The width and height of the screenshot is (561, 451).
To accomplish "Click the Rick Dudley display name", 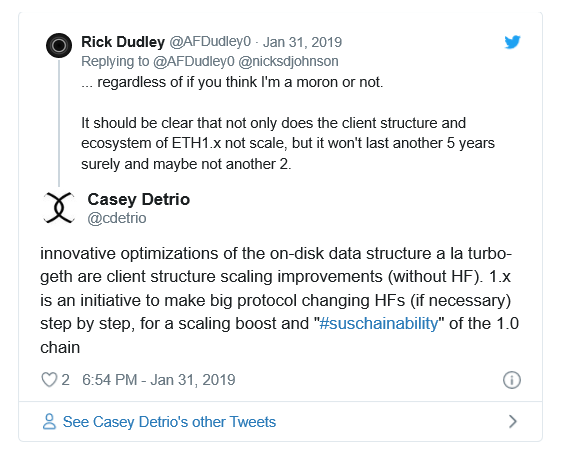I will coord(123,42).
